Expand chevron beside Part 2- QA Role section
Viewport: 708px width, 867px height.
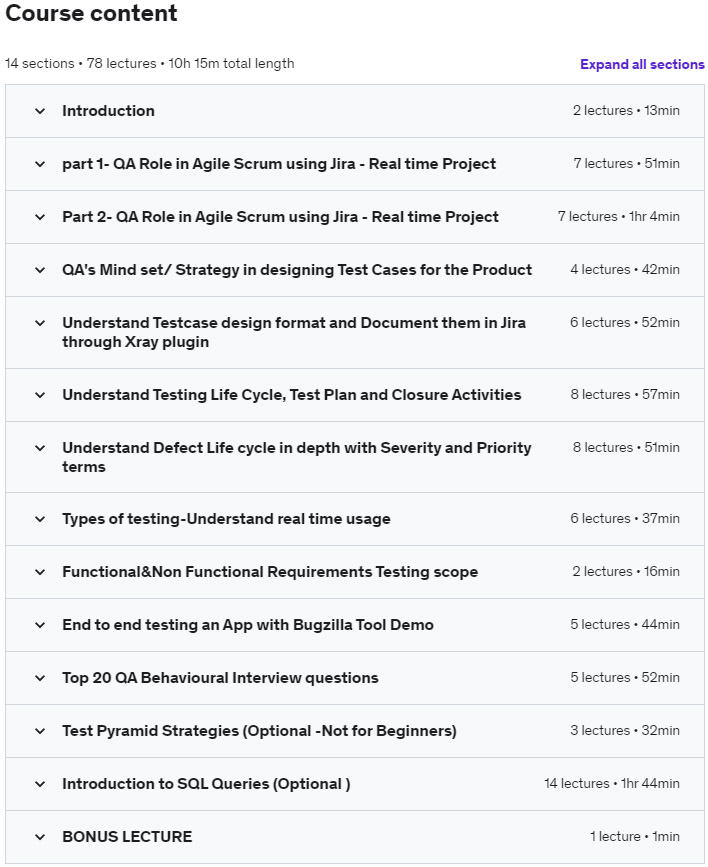click(x=40, y=217)
